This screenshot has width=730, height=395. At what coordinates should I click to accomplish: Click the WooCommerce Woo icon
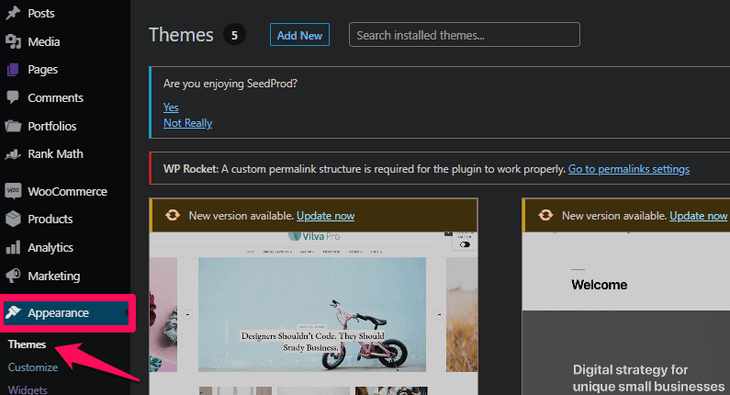pos(13,191)
